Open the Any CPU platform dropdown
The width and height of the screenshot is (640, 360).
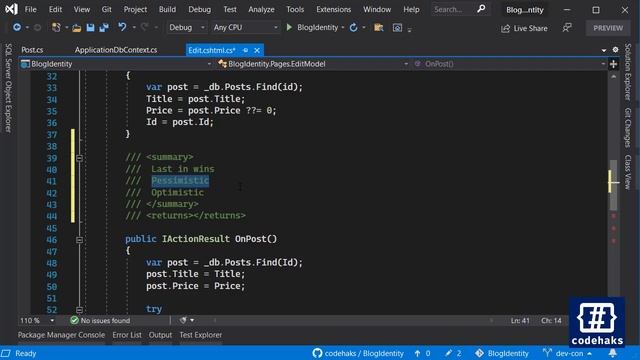(245, 27)
